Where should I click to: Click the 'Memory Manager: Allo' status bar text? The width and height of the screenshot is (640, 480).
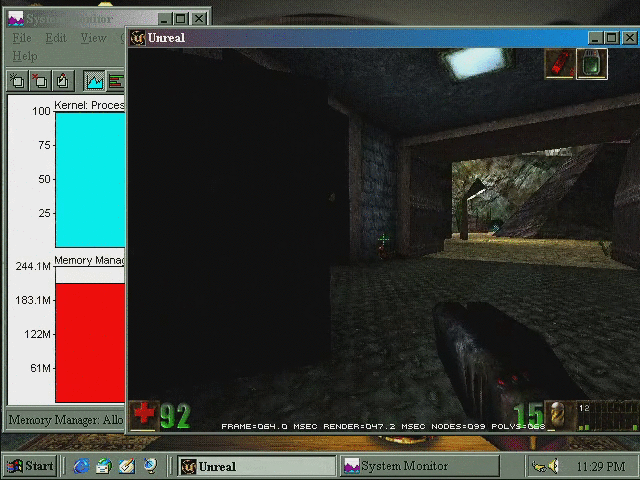click(x=66, y=420)
